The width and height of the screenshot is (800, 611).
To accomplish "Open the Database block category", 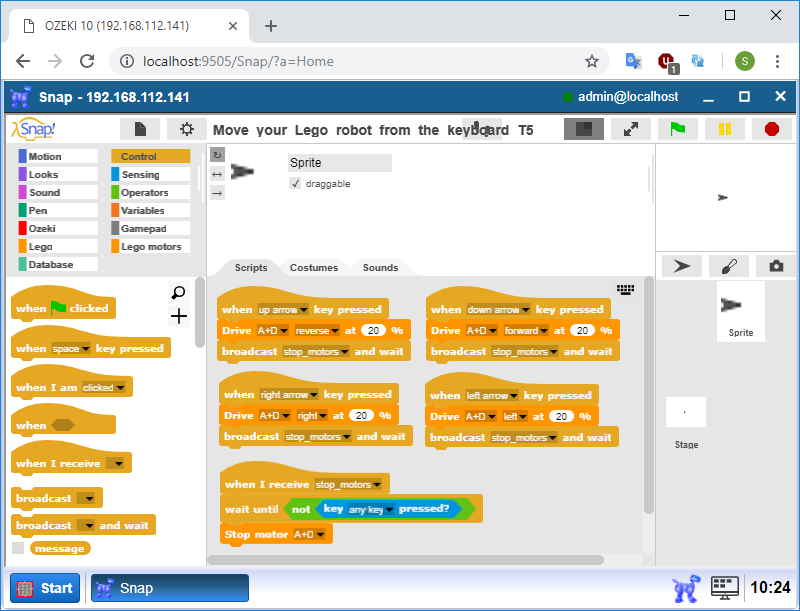I will pos(58,264).
